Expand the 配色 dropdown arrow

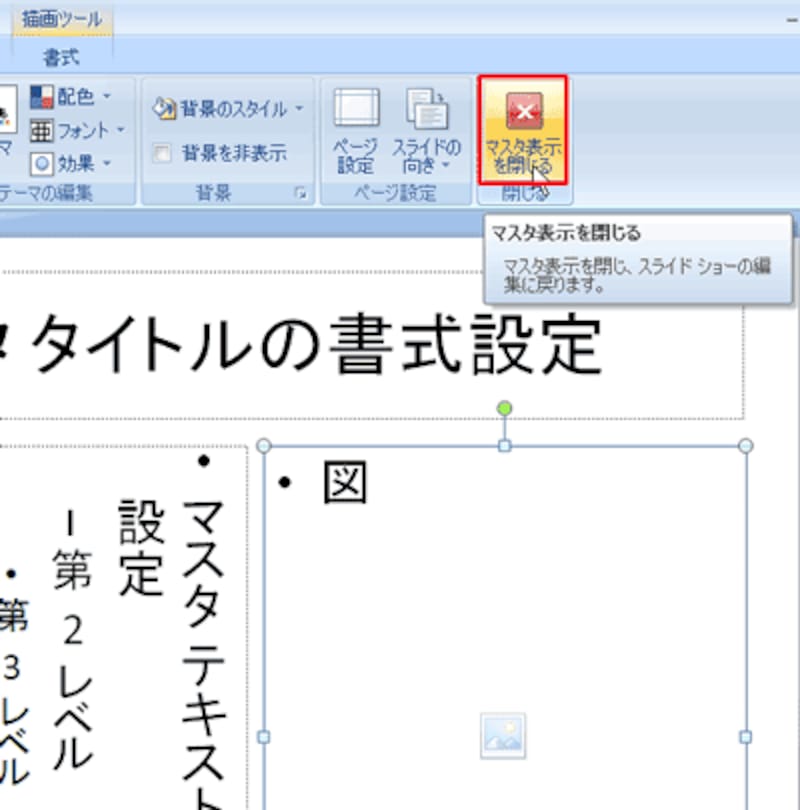tap(107, 97)
